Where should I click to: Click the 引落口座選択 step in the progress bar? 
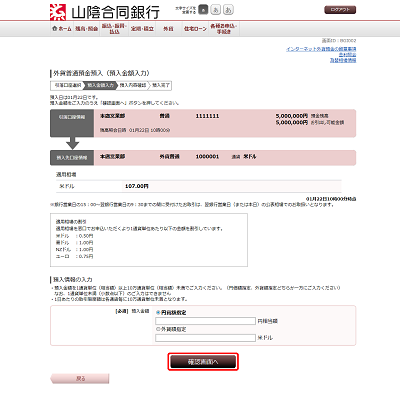point(68,85)
